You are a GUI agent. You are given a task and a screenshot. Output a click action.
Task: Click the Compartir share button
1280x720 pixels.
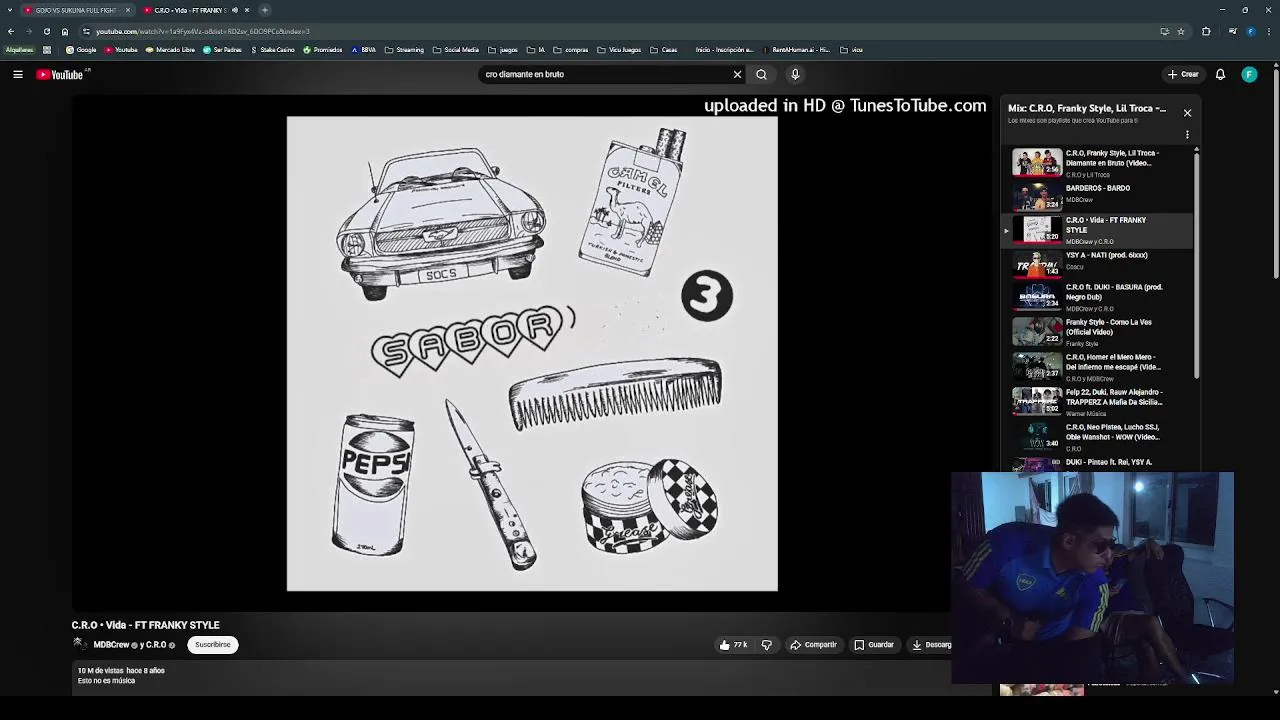pos(813,645)
